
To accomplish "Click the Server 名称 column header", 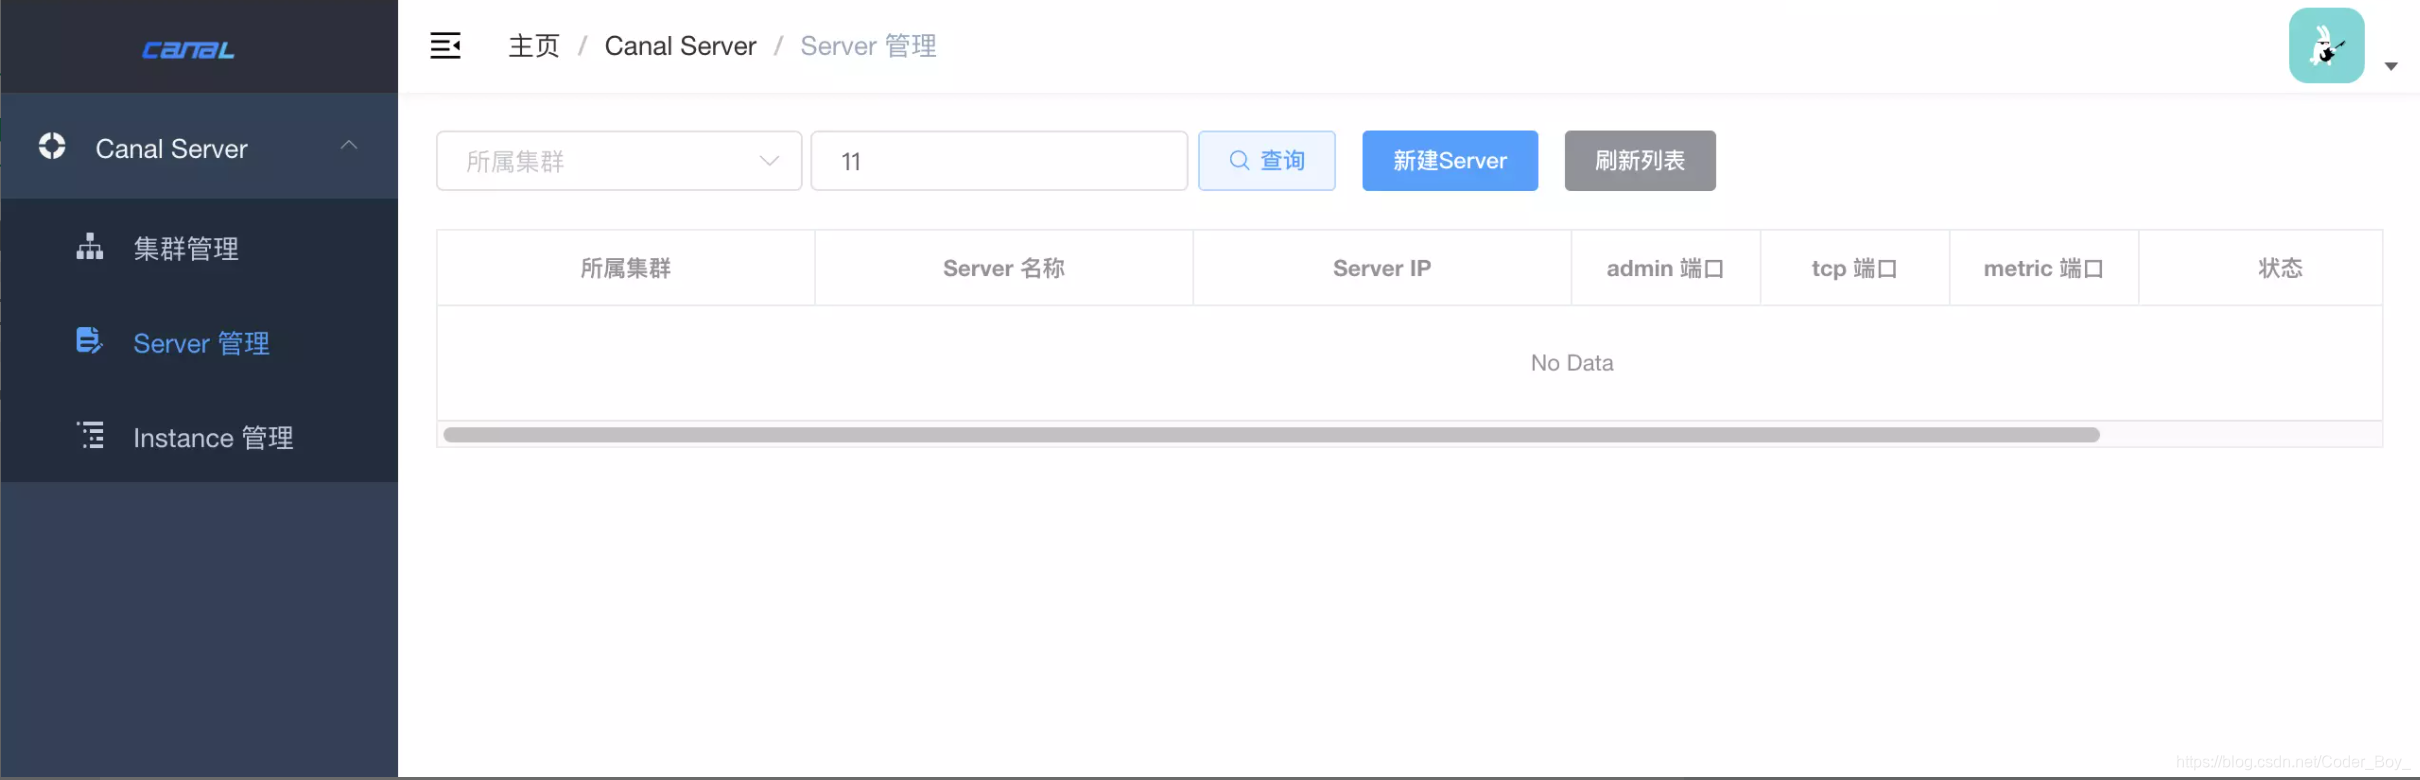I will click(x=1004, y=268).
